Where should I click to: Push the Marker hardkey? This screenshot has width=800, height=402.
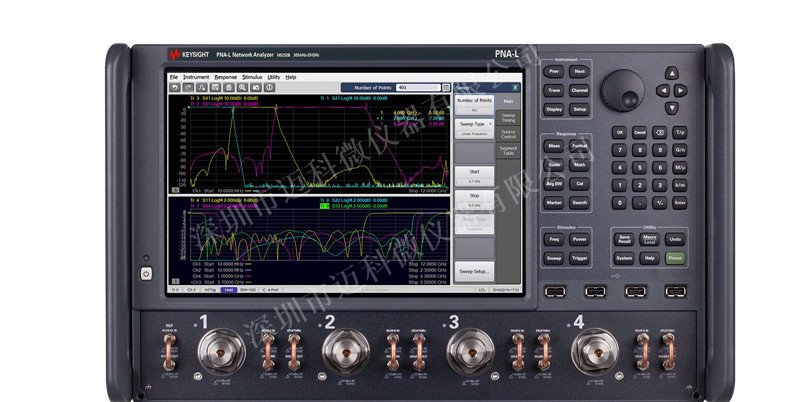pos(554,203)
